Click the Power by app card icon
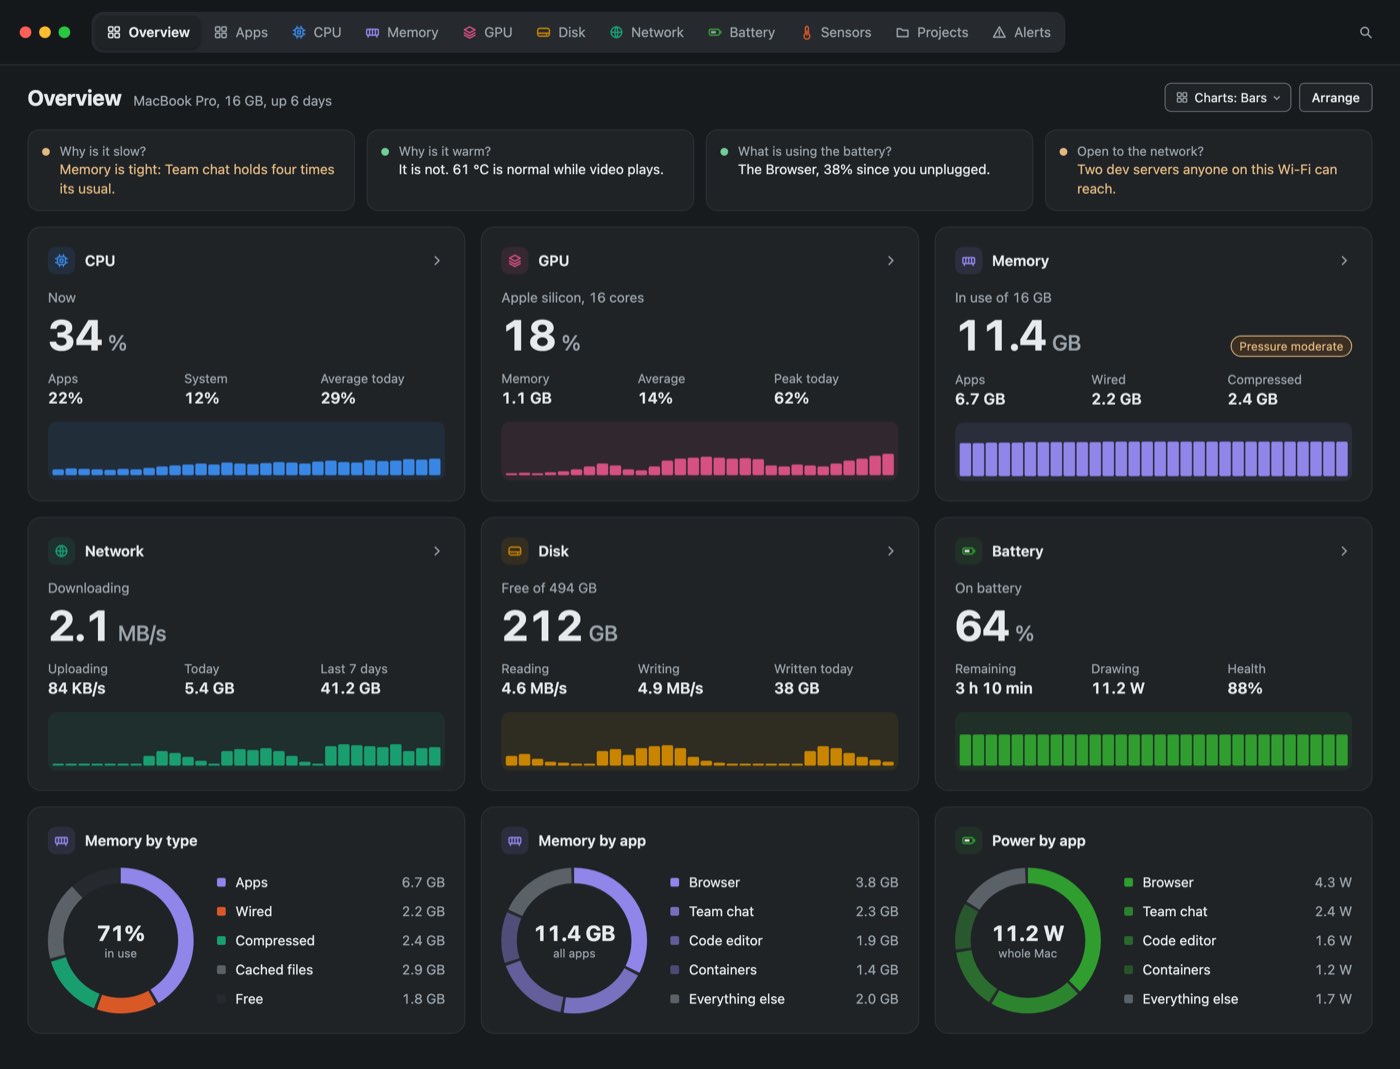This screenshot has width=1400, height=1069. [x=969, y=841]
